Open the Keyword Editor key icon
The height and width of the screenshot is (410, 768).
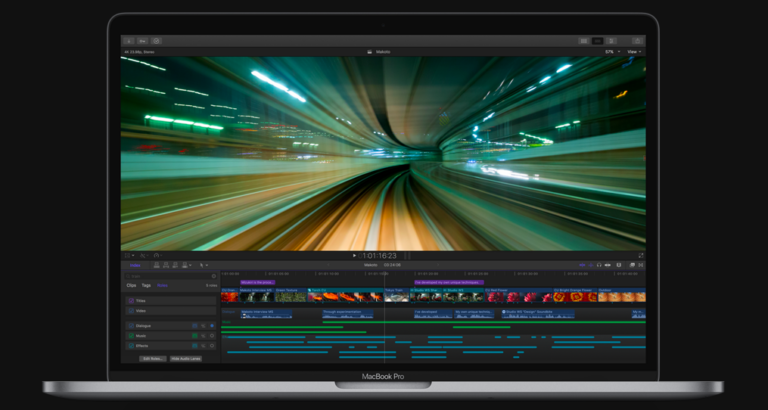[x=143, y=41]
